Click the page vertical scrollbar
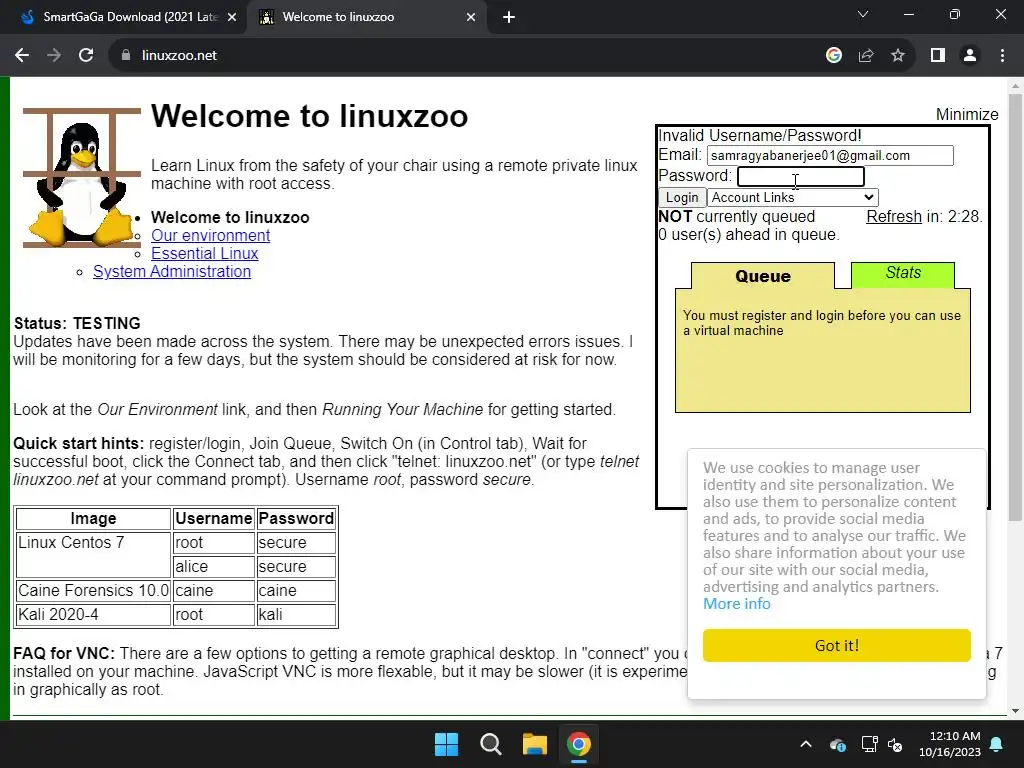Image resolution: width=1024 pixels, height=768 pixels. (1015, 307)
